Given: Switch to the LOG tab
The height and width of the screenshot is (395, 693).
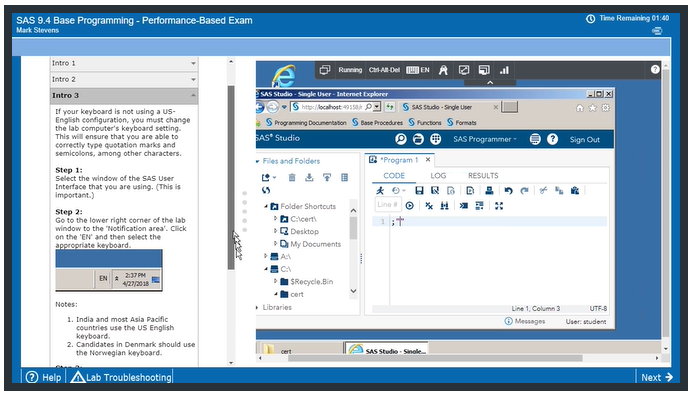Looking at the screenshot, I should point(438,175).
